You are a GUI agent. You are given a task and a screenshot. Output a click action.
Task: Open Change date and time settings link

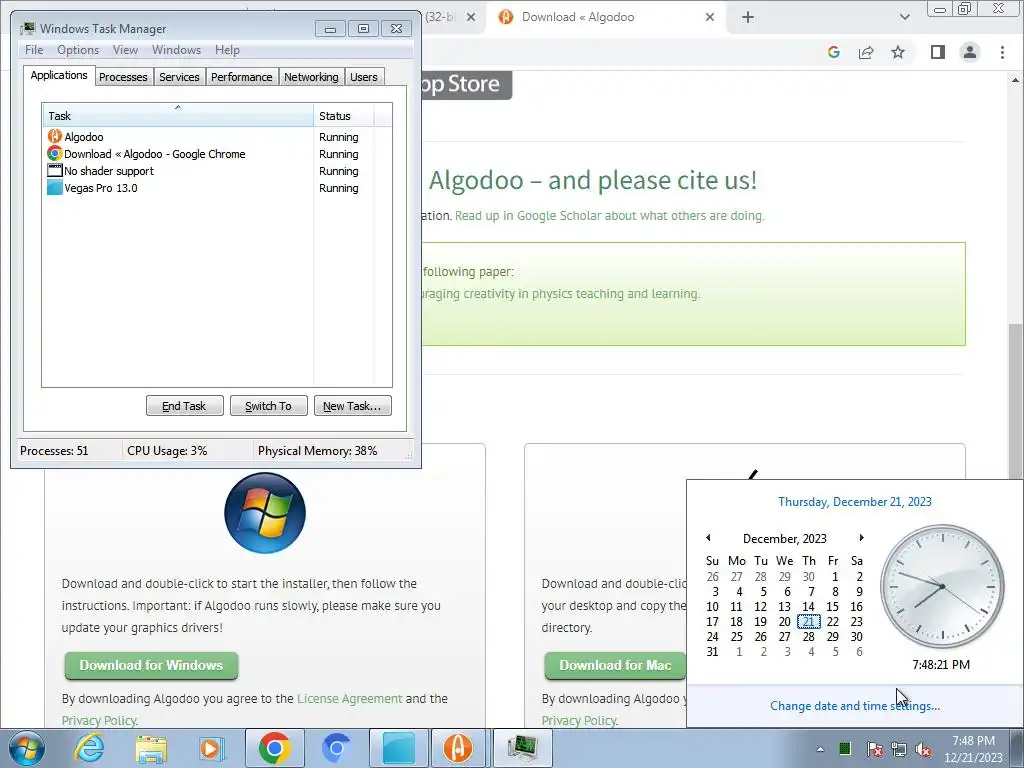855,706
